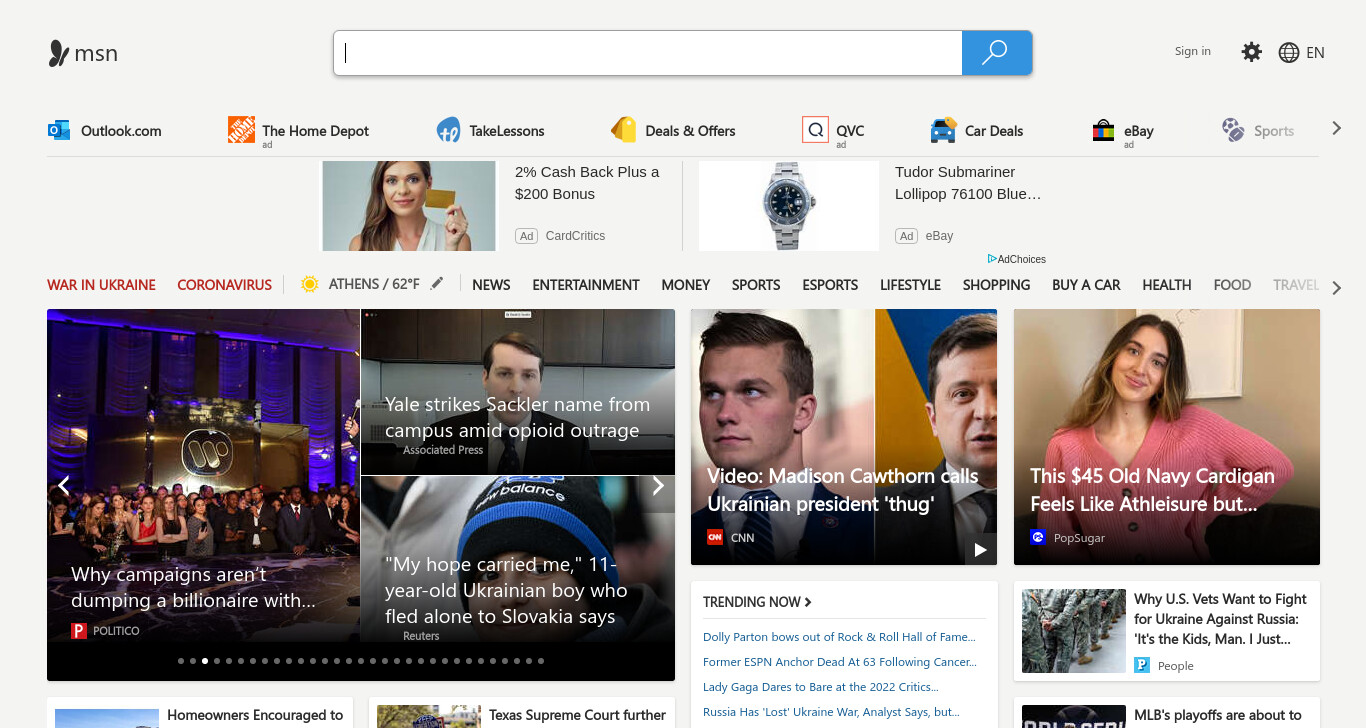Open the $45 Old Navy Cardigan story

point(1152,490)
